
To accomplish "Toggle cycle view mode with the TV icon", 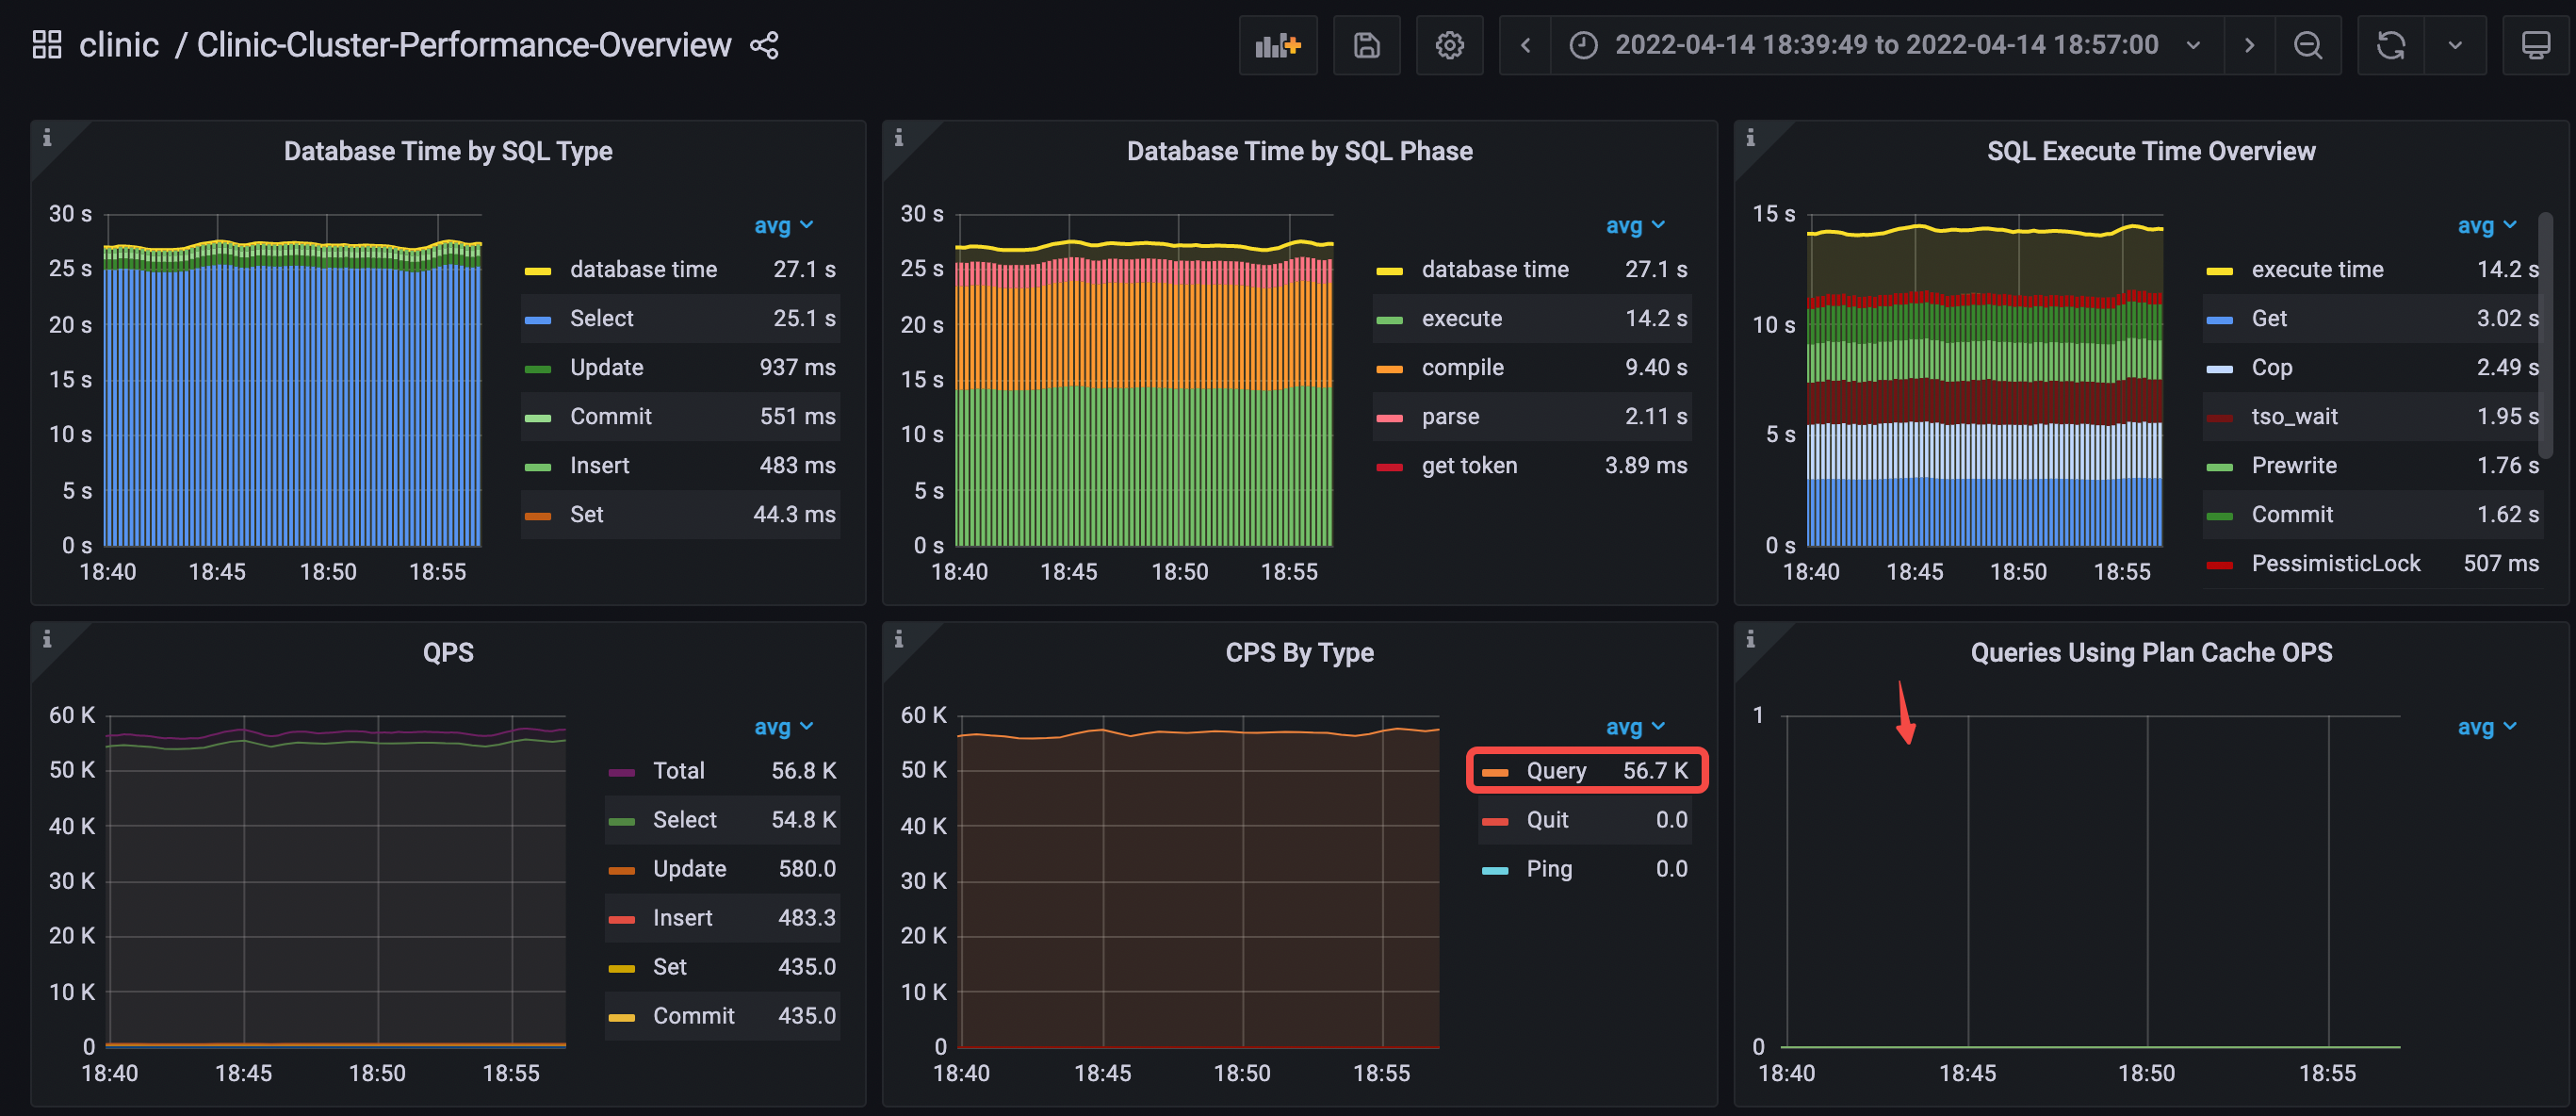I will [x=2536, y=44].
